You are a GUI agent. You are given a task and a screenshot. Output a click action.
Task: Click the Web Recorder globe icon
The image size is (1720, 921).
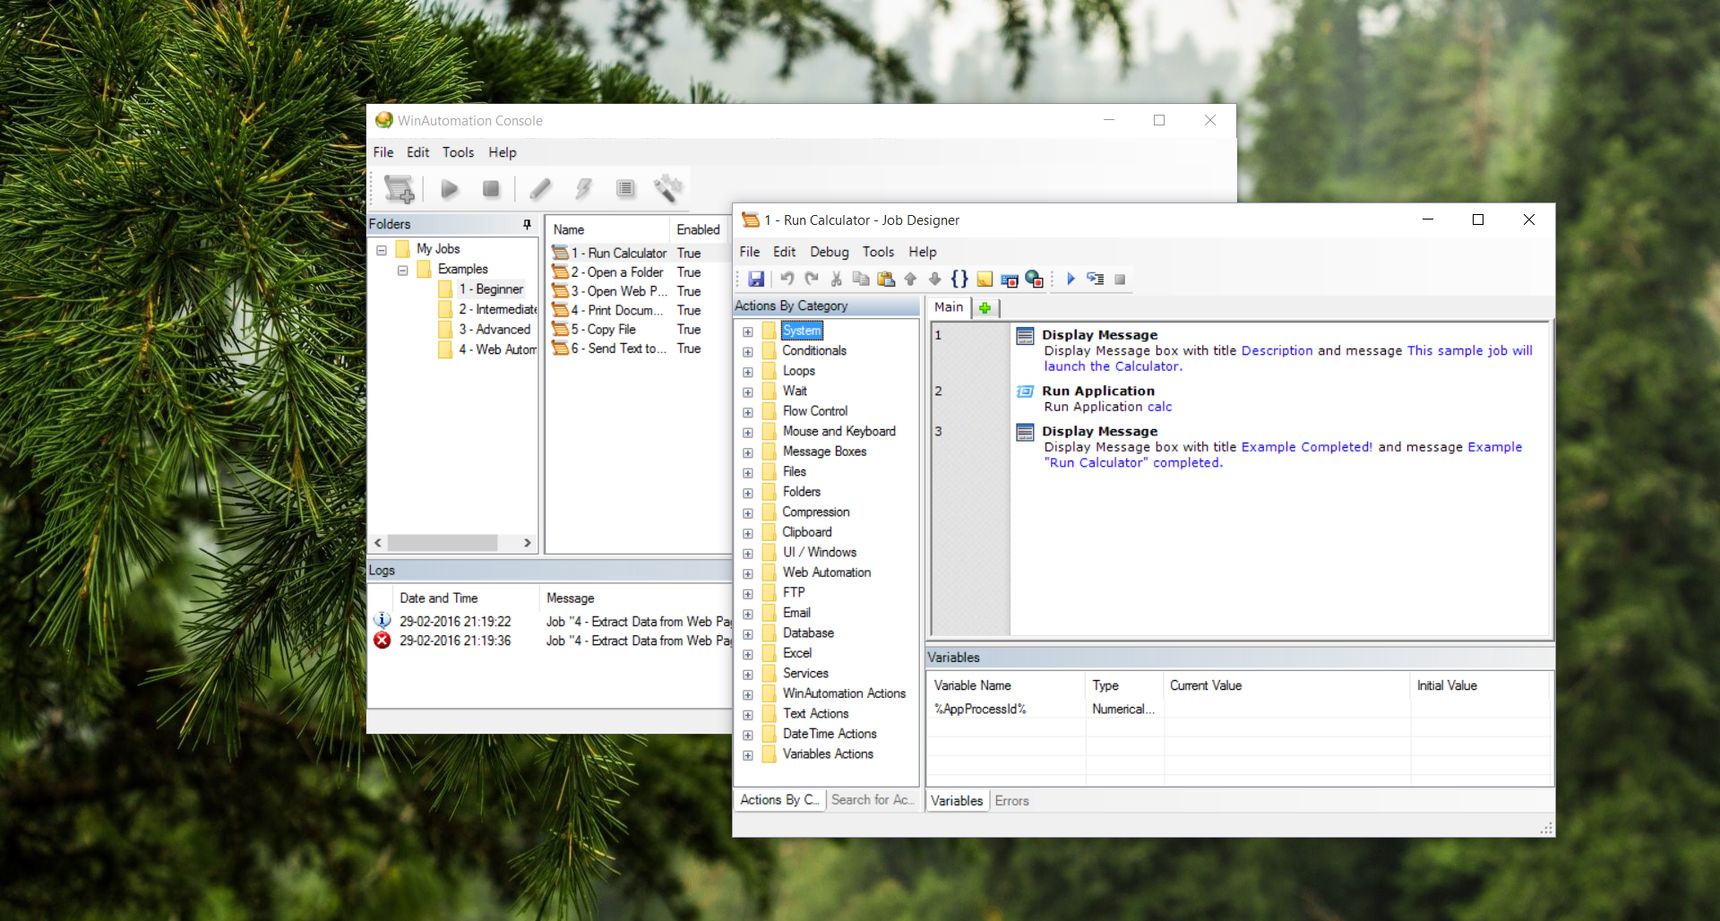coord(1034,279)
